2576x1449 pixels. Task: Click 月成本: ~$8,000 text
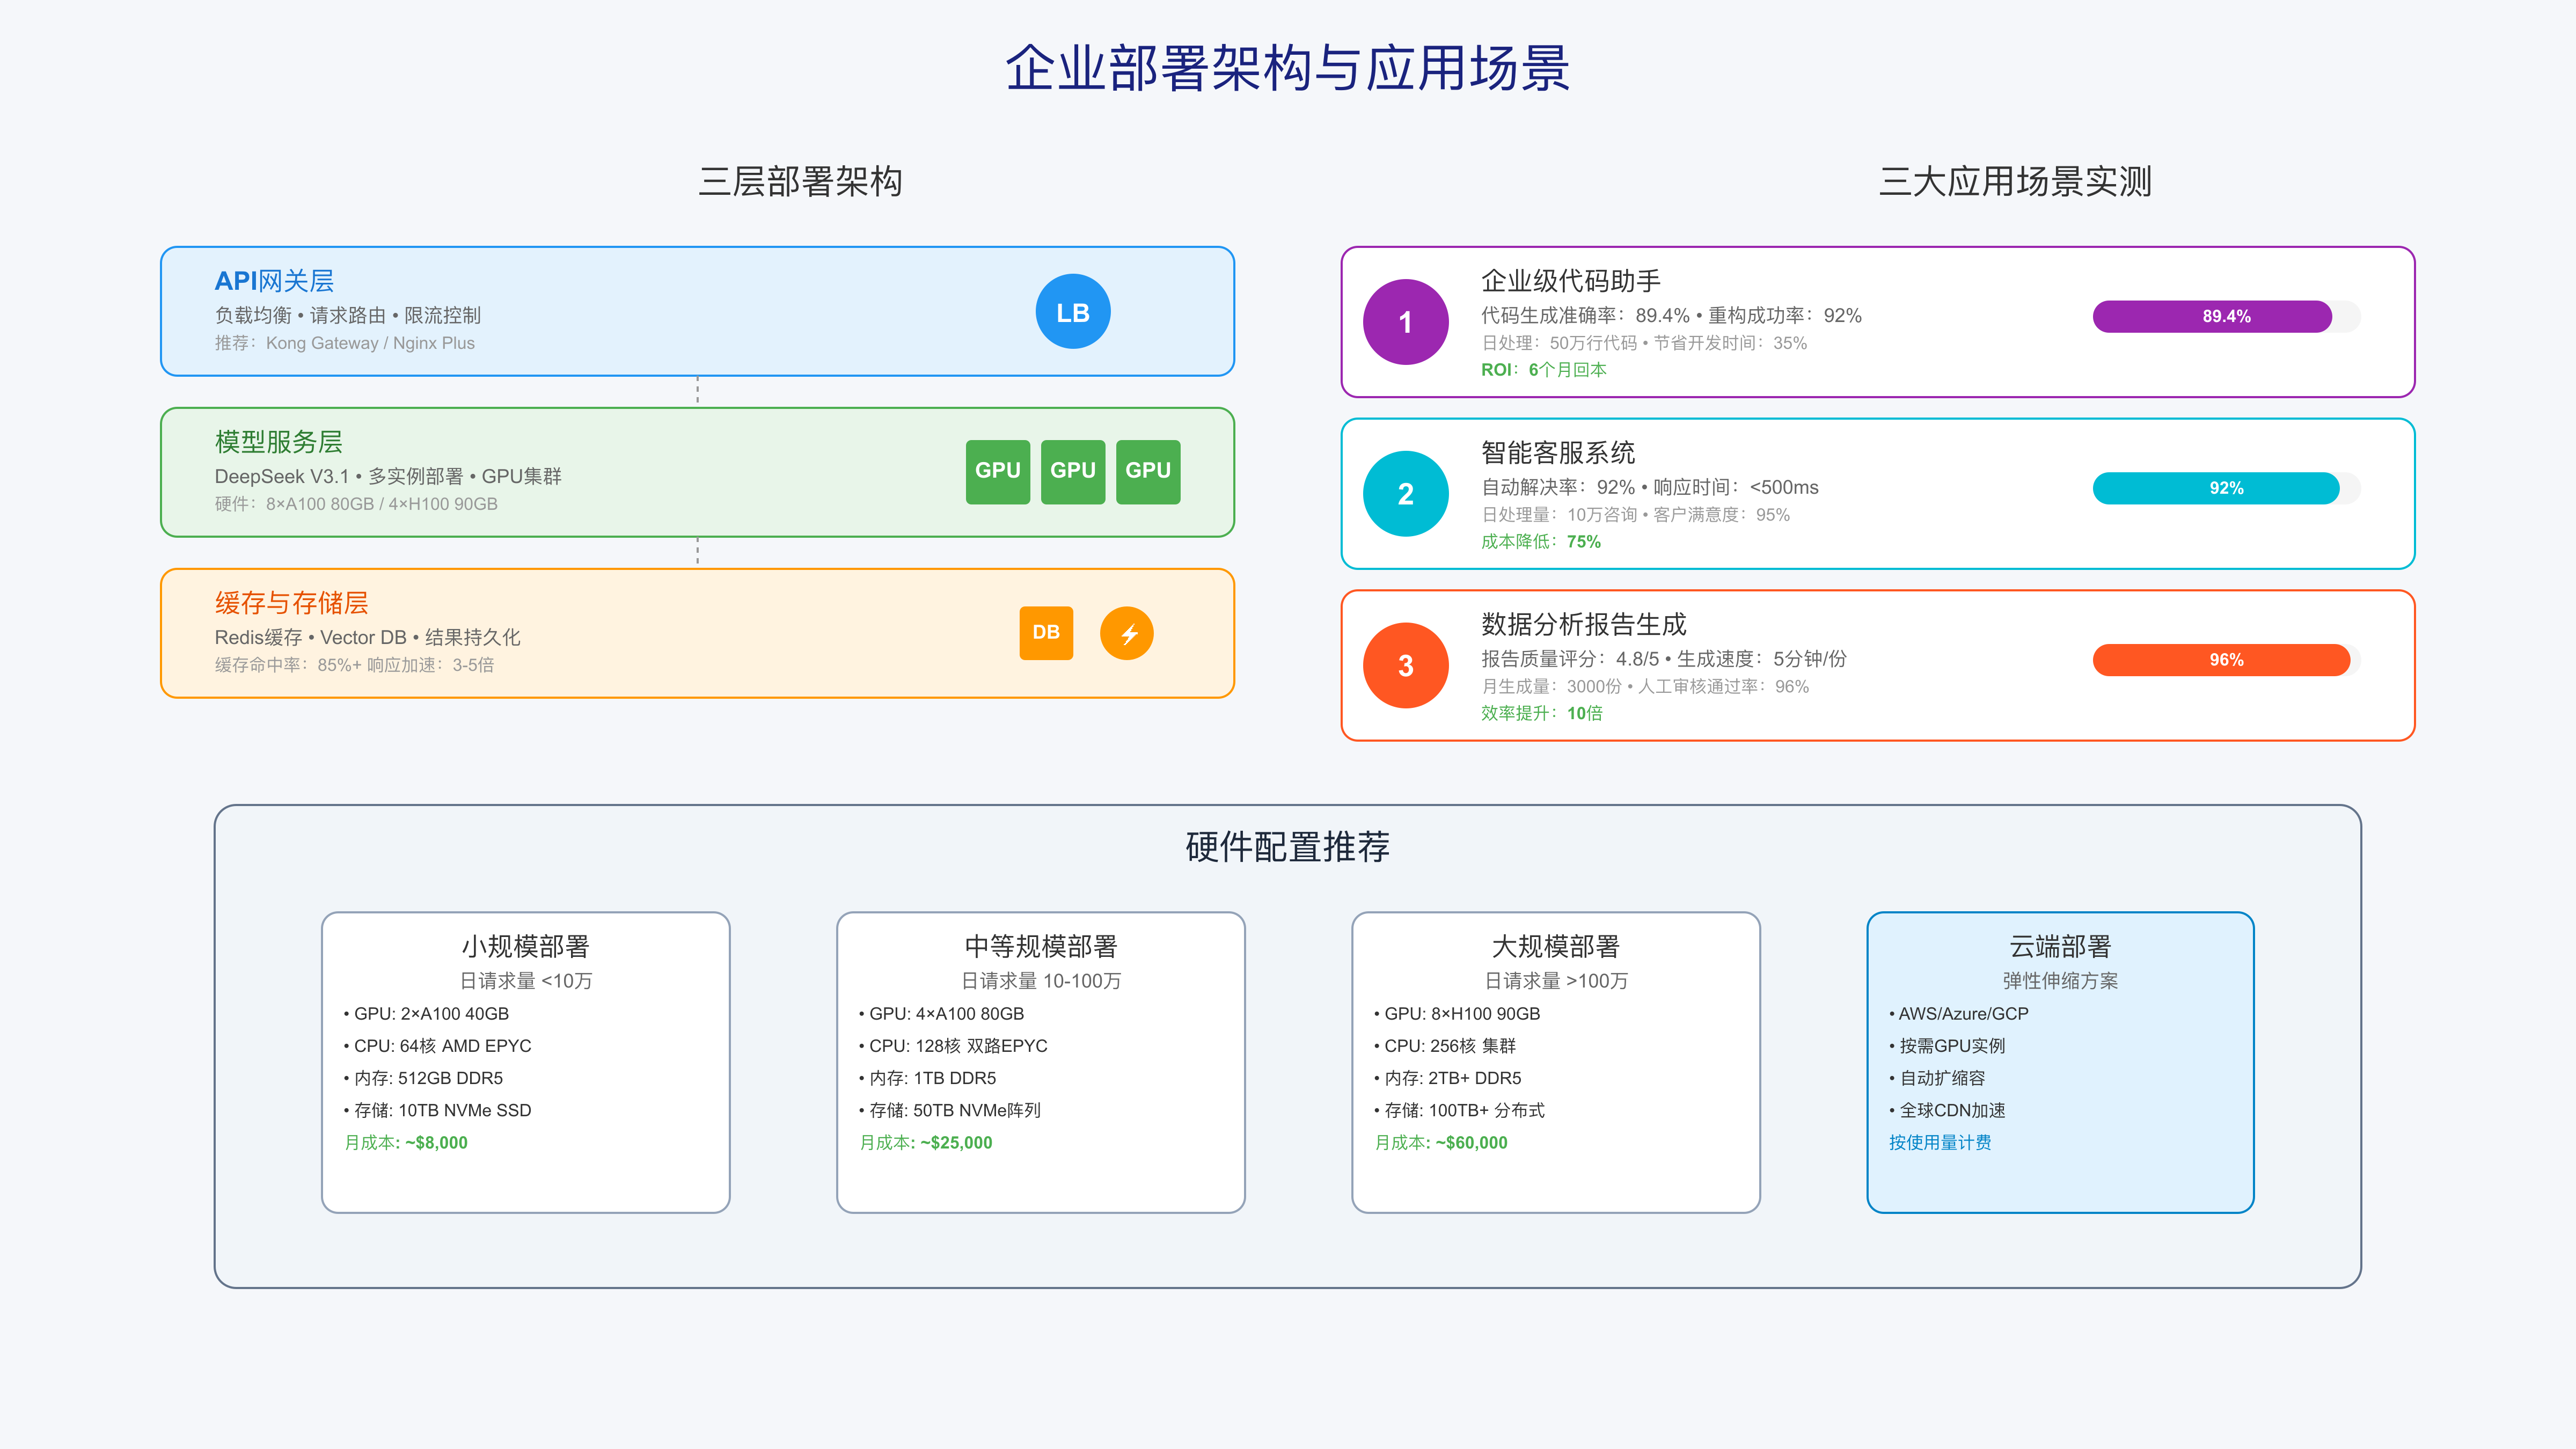click(406, 1143)
